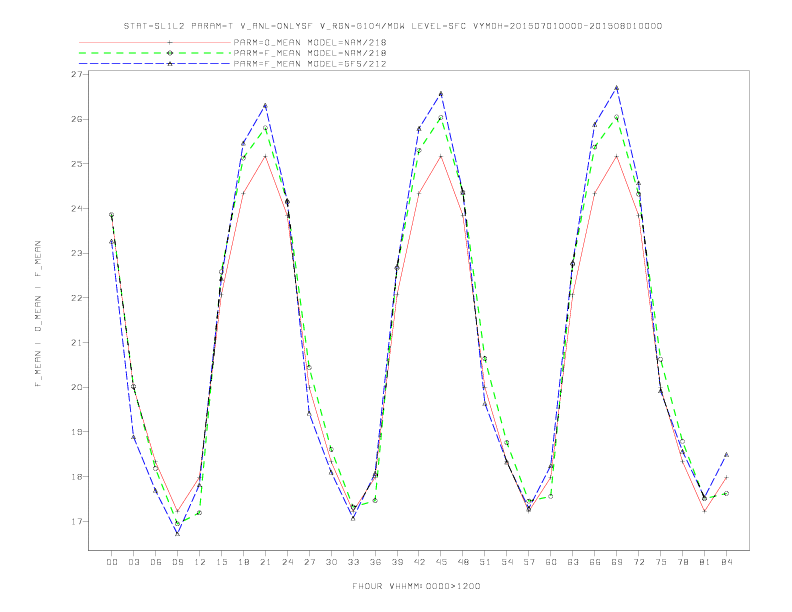The image size is (792, 612).
Task: Click x-axis tick label 12
Action: 200,562
